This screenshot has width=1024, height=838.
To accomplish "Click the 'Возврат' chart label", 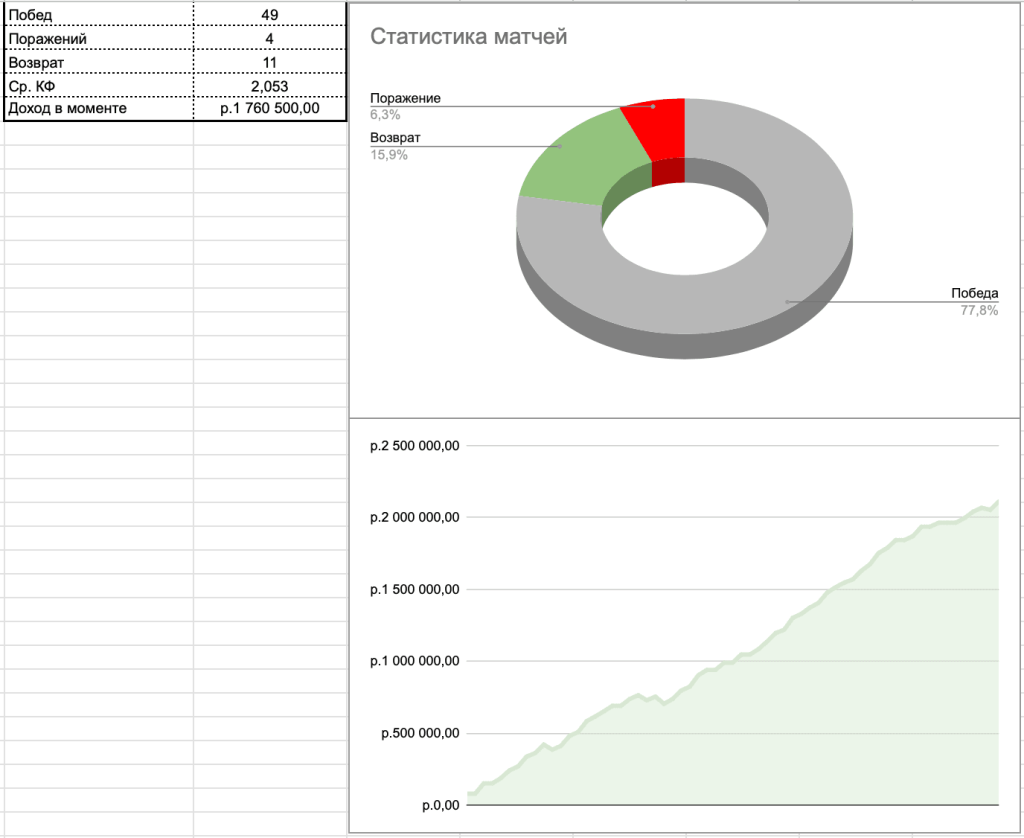I will click(x=395, y=138).
